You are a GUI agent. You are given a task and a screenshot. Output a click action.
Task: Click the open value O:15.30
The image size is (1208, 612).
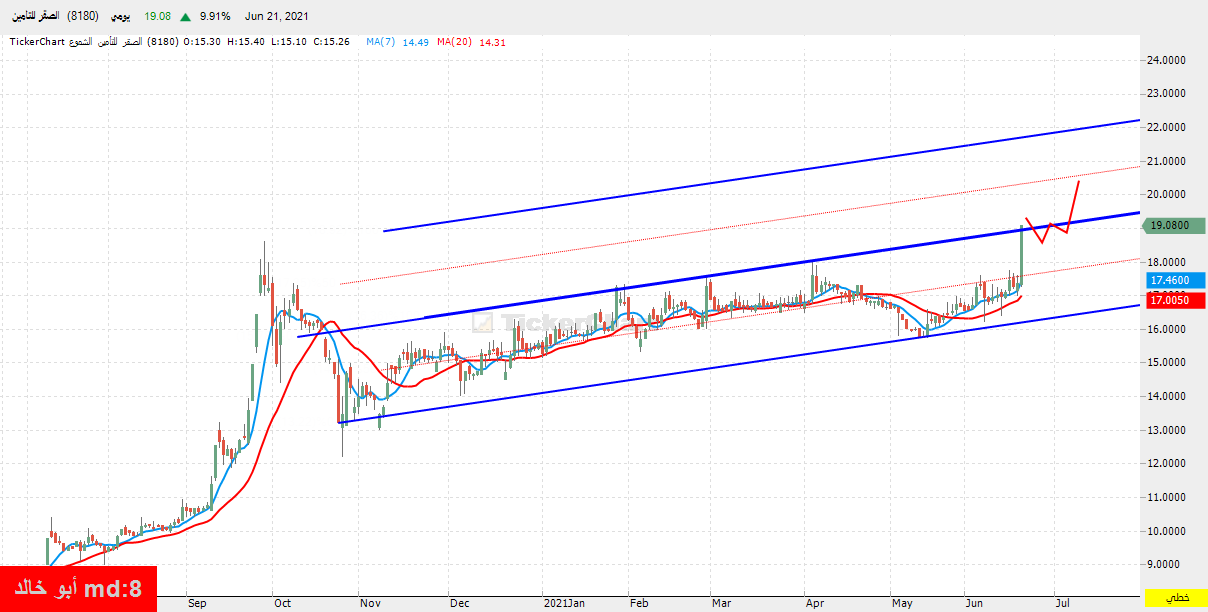203,42
